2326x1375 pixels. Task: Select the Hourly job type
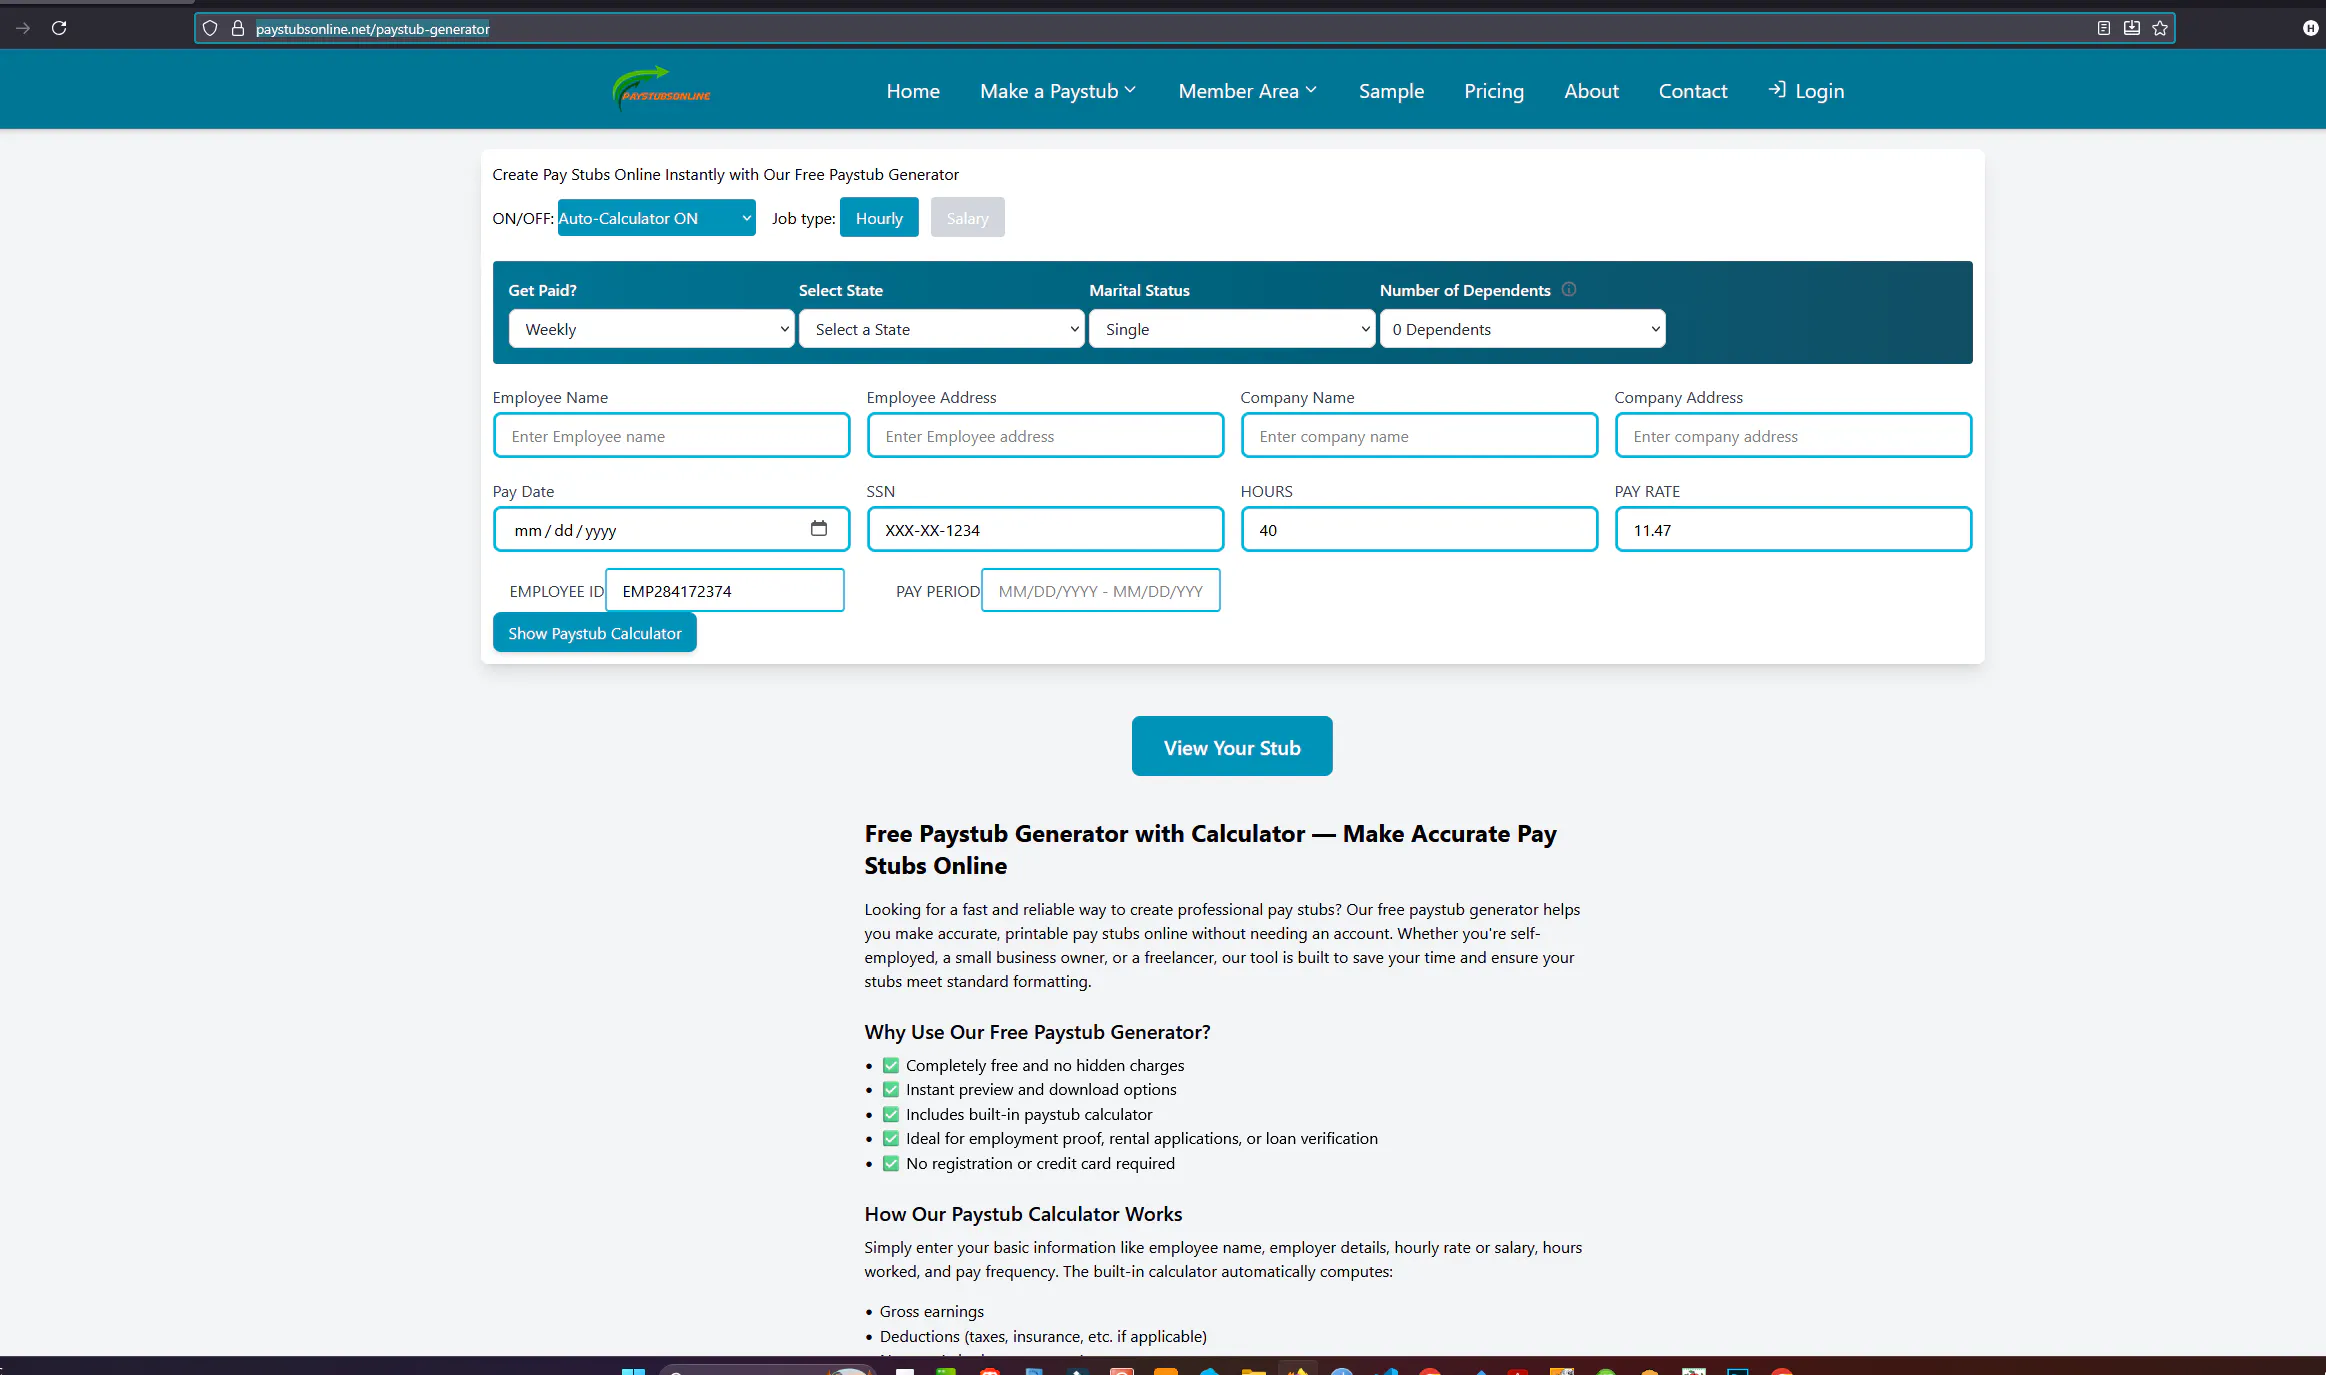pyautogui.click(x=879, y=218)
